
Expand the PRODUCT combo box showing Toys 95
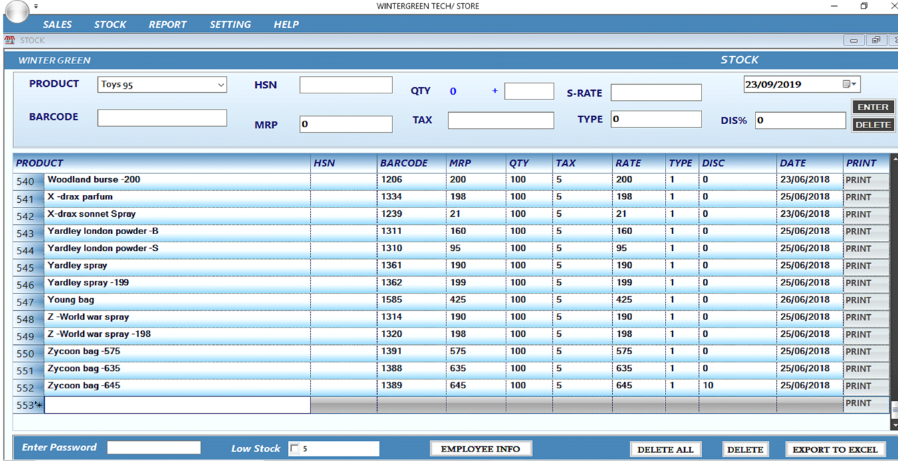[221, 85]
